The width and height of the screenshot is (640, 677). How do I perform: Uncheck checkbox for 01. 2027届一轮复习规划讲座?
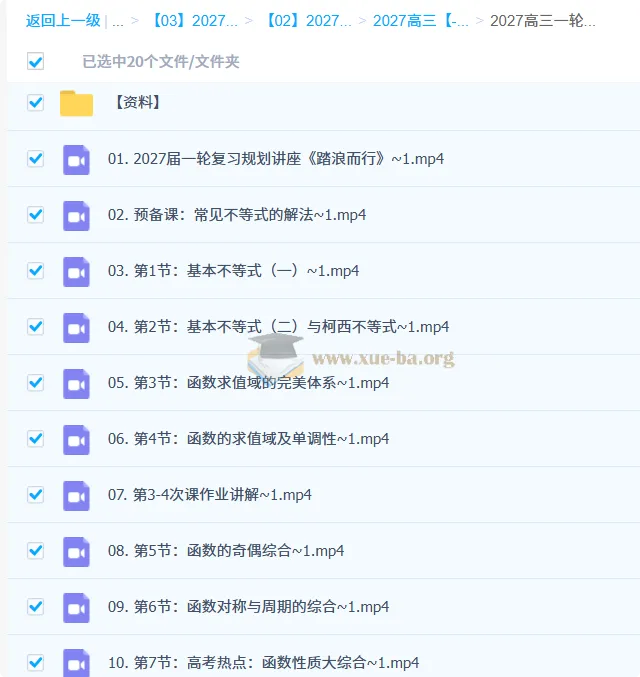35,159
